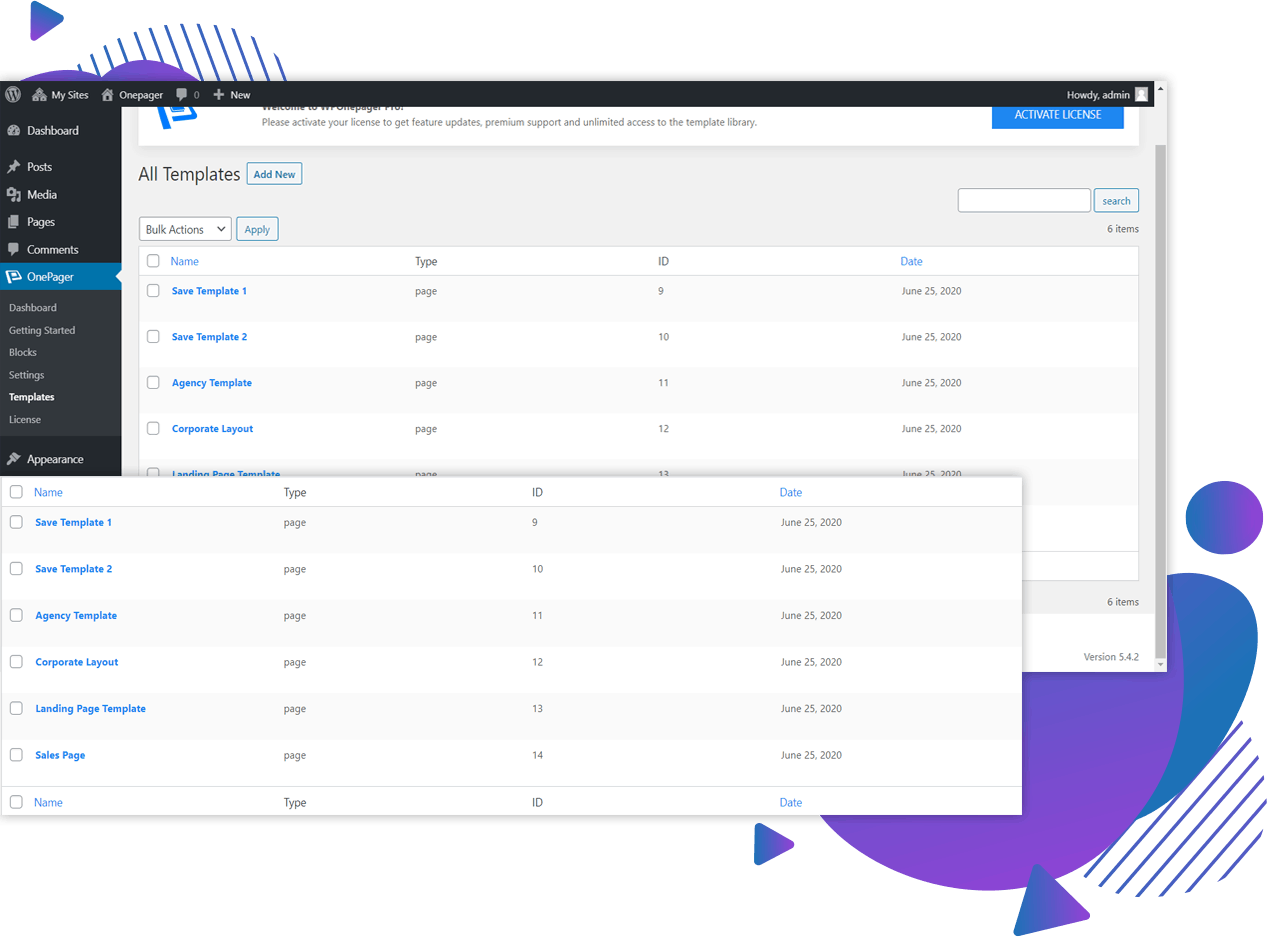Click footer Date link in front table
The height and width of the screenshot is (940, 1280).
pos(791,802)
